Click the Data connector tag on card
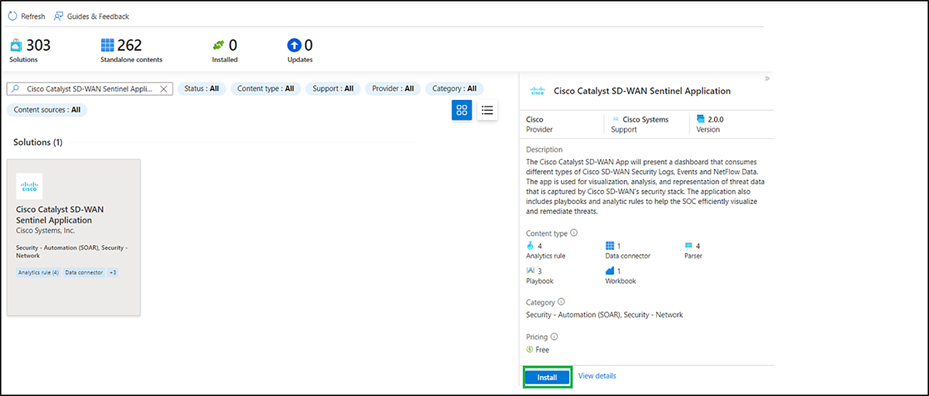929x396 pixels. click(84, 273)
